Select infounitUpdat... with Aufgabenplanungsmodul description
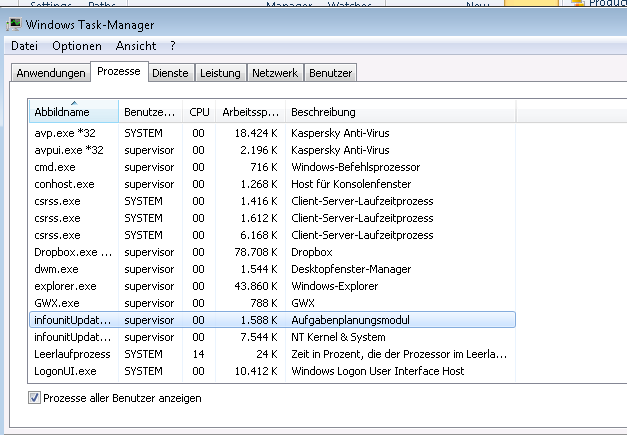 click(272, 320)
